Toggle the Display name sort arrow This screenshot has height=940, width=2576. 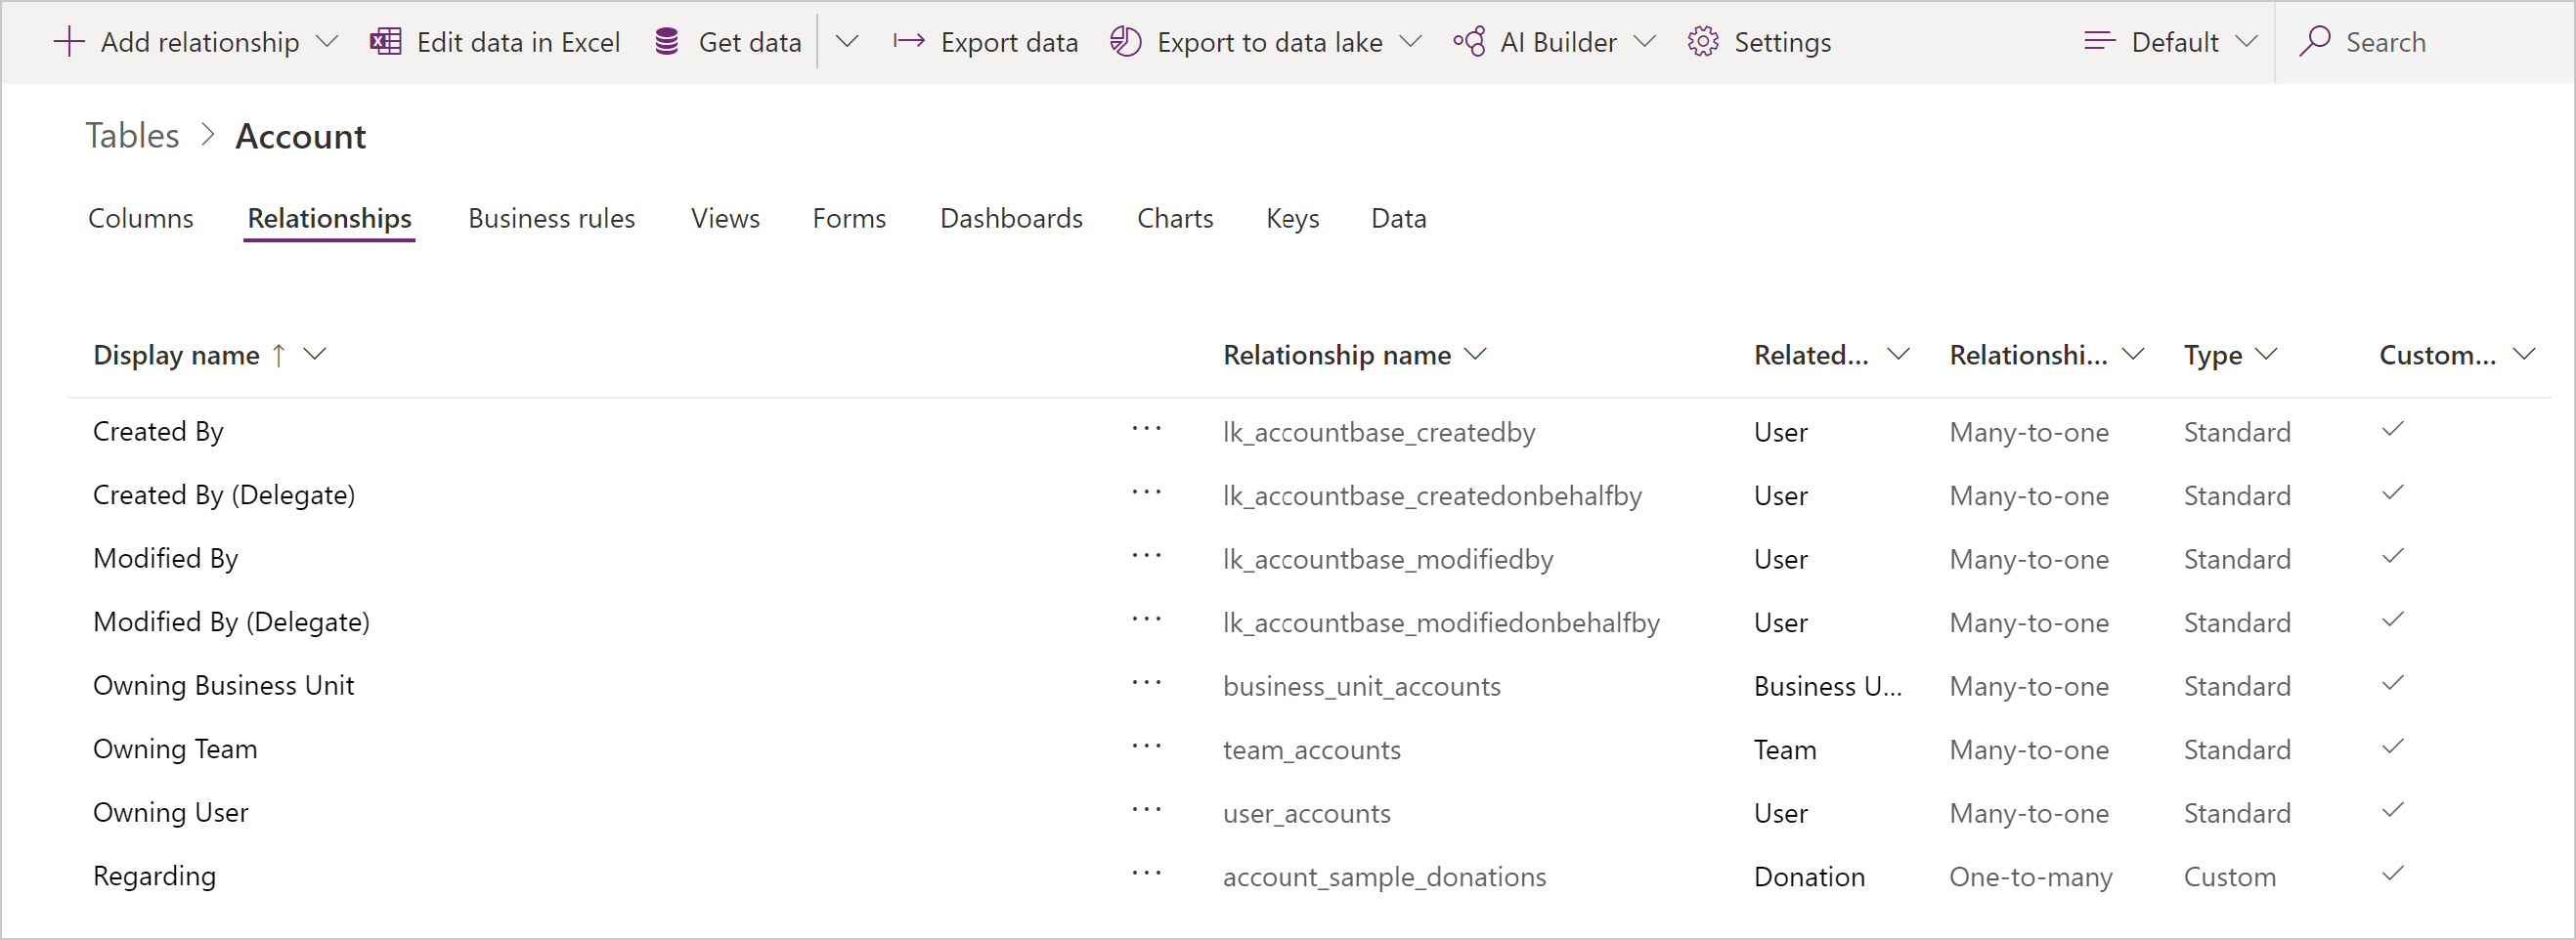(280, 354)
